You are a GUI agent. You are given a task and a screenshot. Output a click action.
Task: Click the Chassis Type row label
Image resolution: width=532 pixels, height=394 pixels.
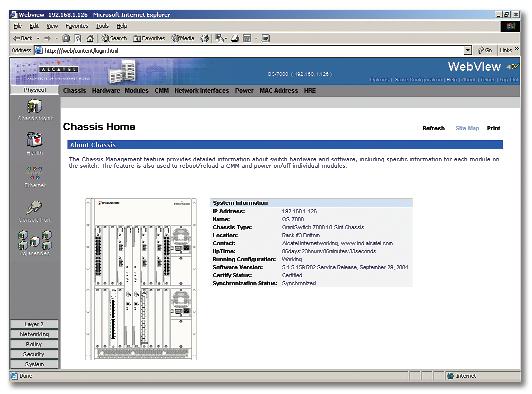tap(232, 227)
